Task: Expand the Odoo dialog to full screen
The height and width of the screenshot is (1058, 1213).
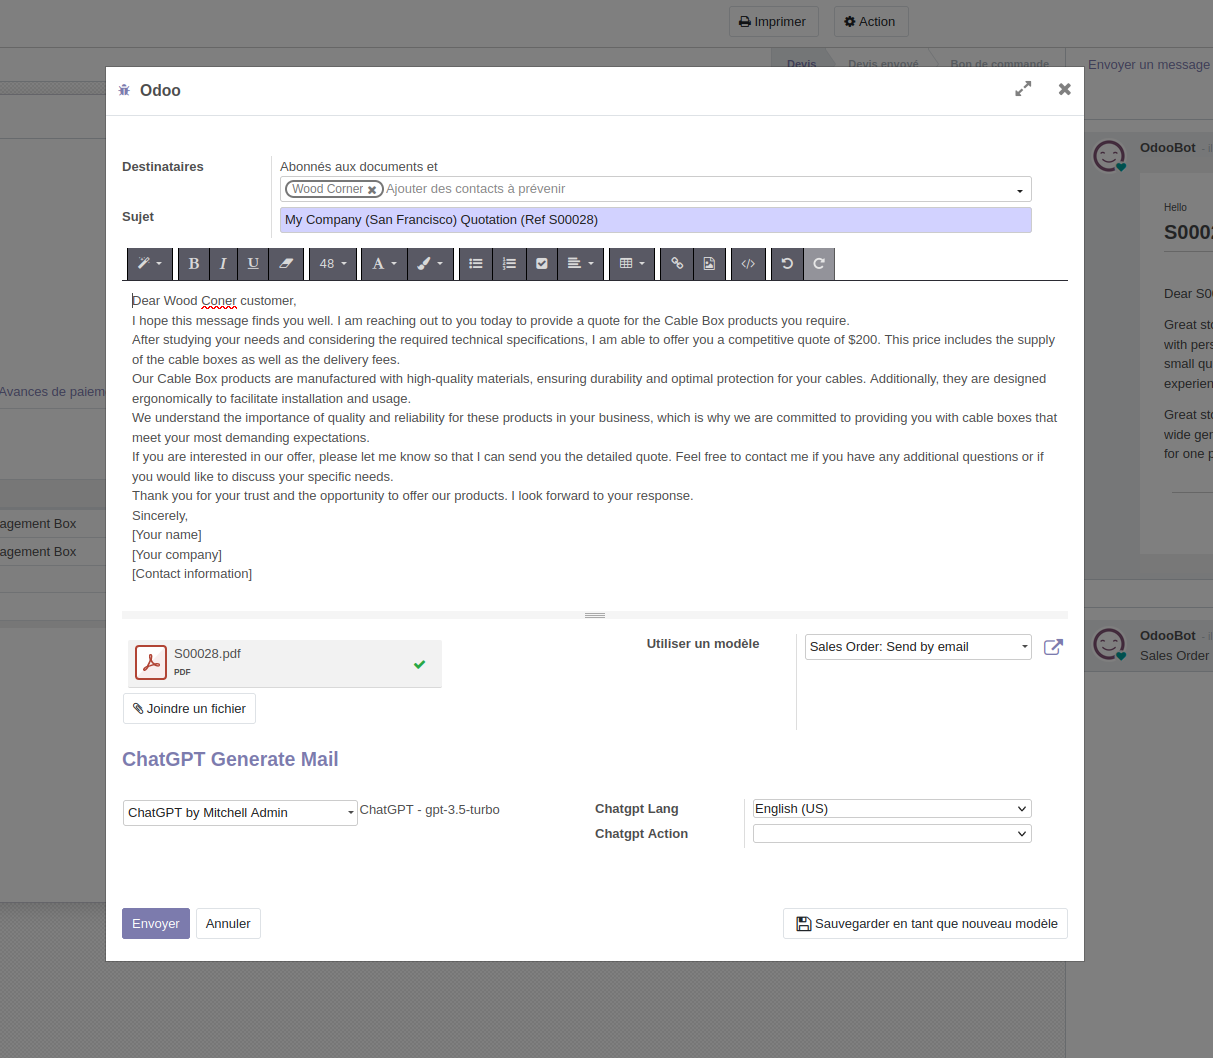Action: click(1023, 89)
